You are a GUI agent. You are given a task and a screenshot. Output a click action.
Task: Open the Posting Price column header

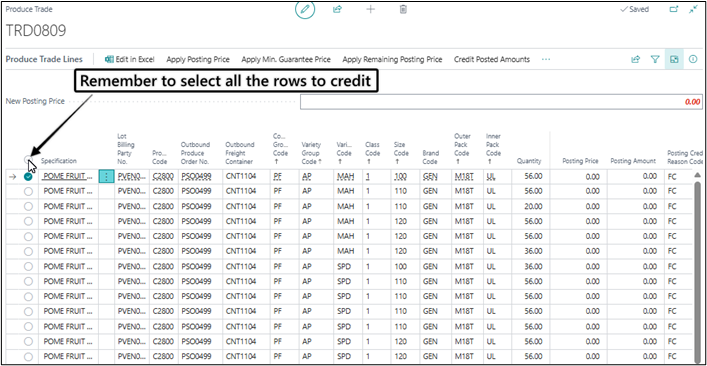tap(580, 161)
